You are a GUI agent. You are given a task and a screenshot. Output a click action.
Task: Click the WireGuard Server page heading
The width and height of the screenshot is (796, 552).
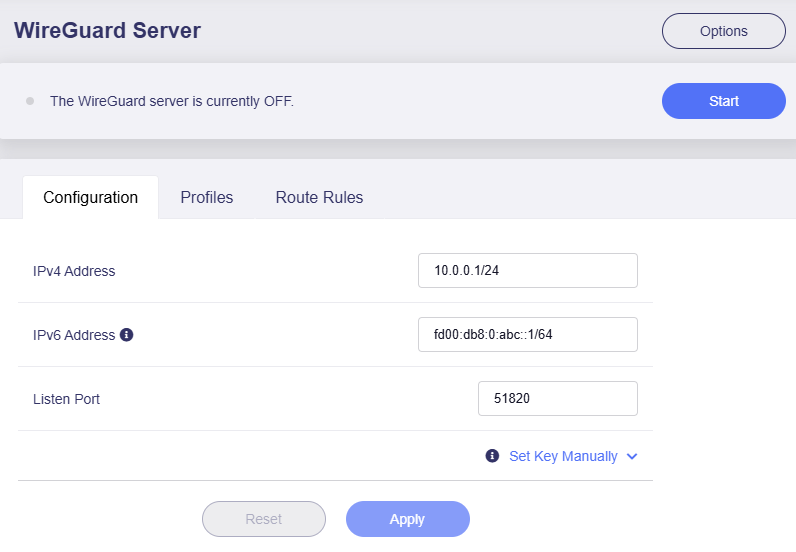point(107,30)
